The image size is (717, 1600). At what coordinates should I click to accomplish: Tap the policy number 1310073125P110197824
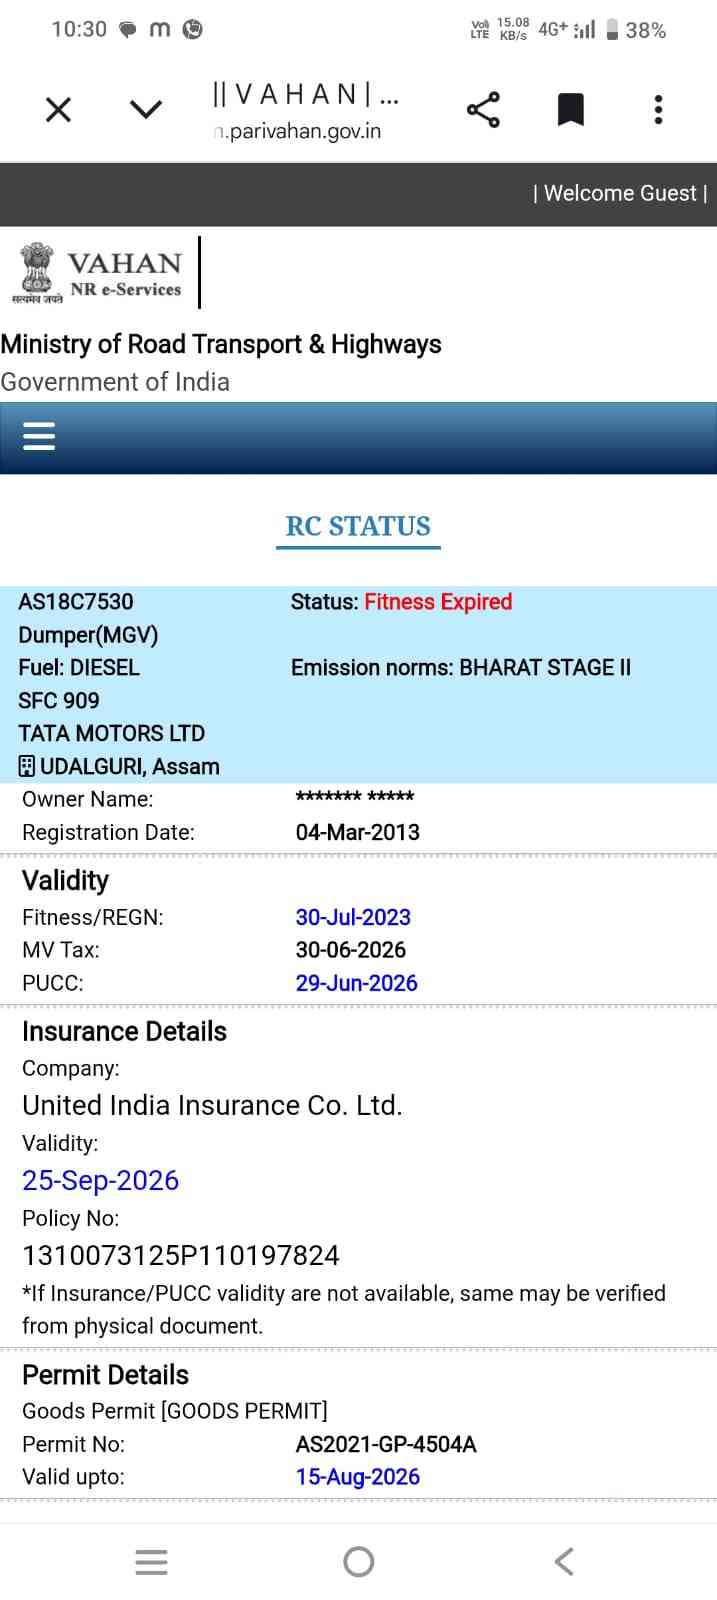point(181,1255)
